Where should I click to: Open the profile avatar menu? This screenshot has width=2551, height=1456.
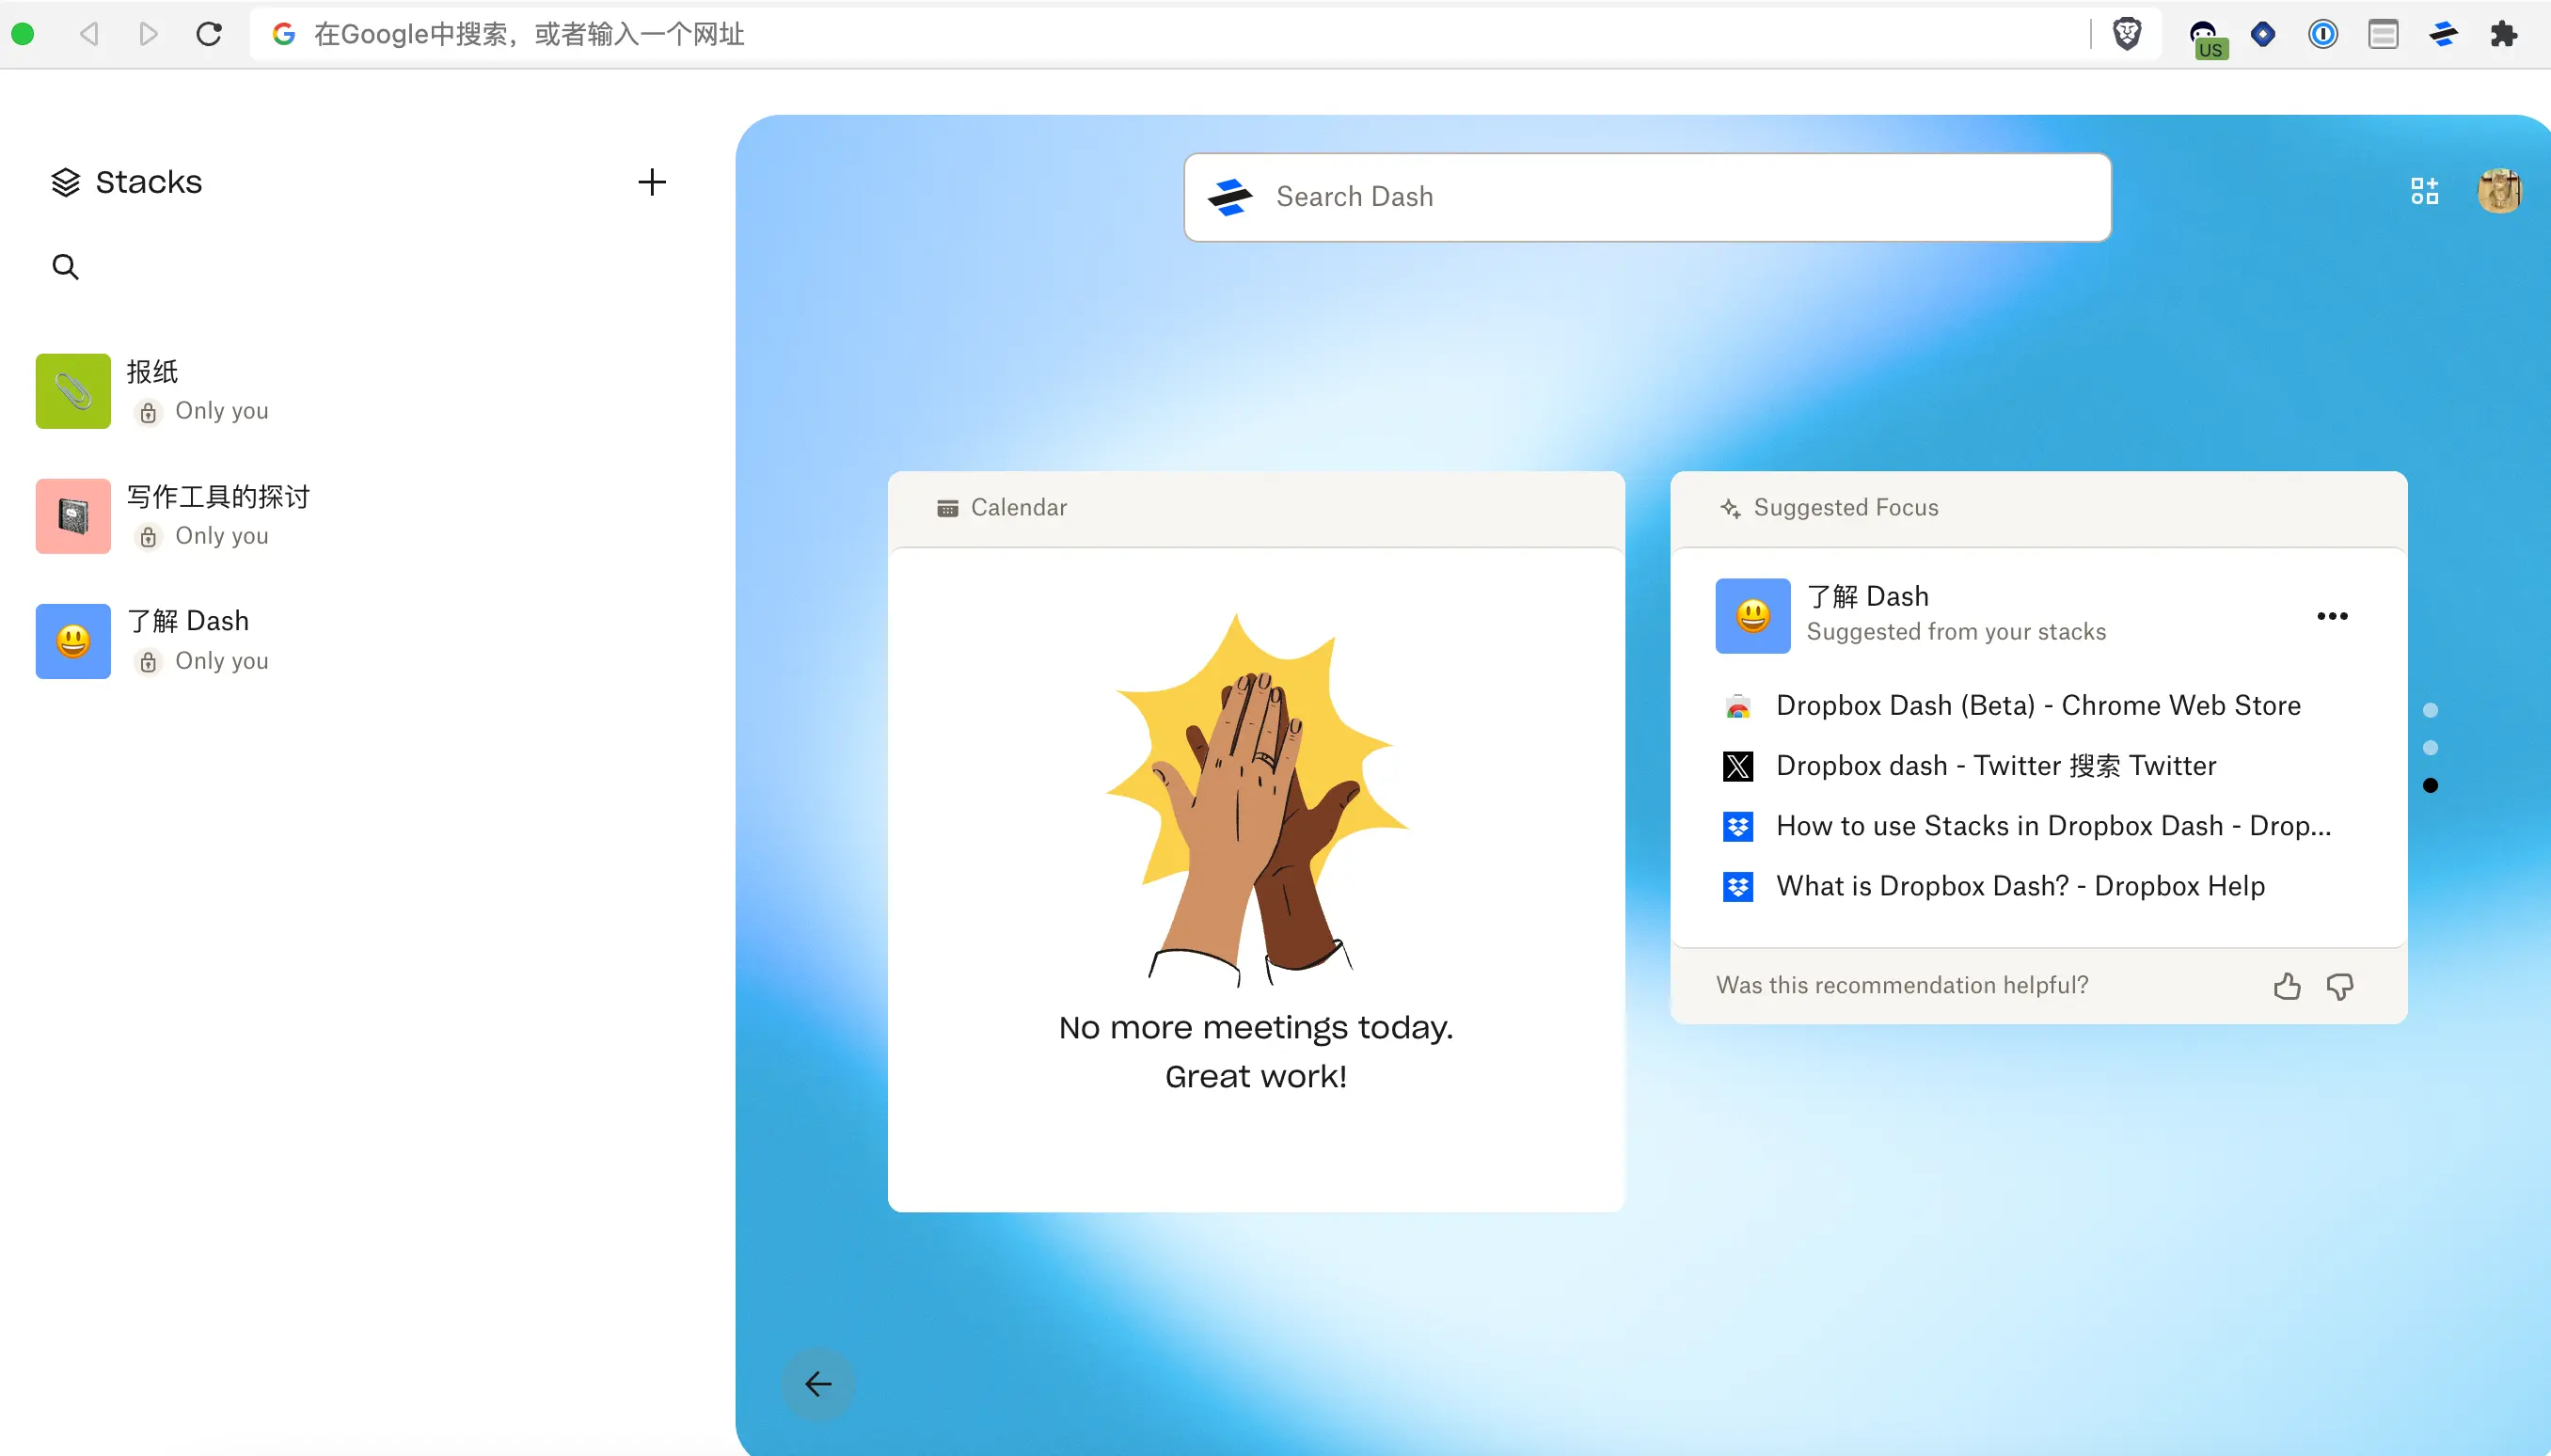(x=2499, y=190)
